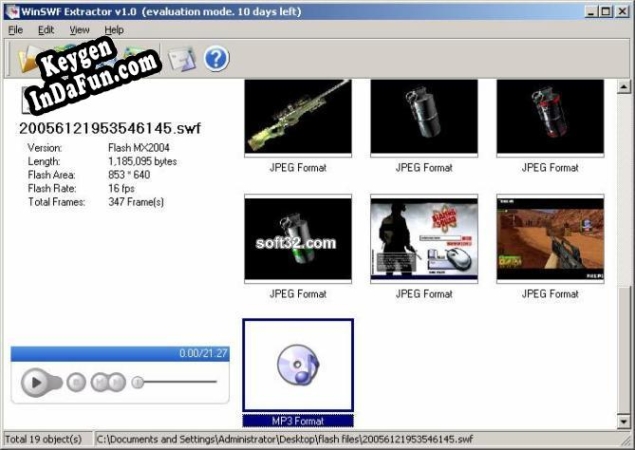635x450 pixels.
Task: Select the MP3 music disc thumbnail
Action: point(298,365)
